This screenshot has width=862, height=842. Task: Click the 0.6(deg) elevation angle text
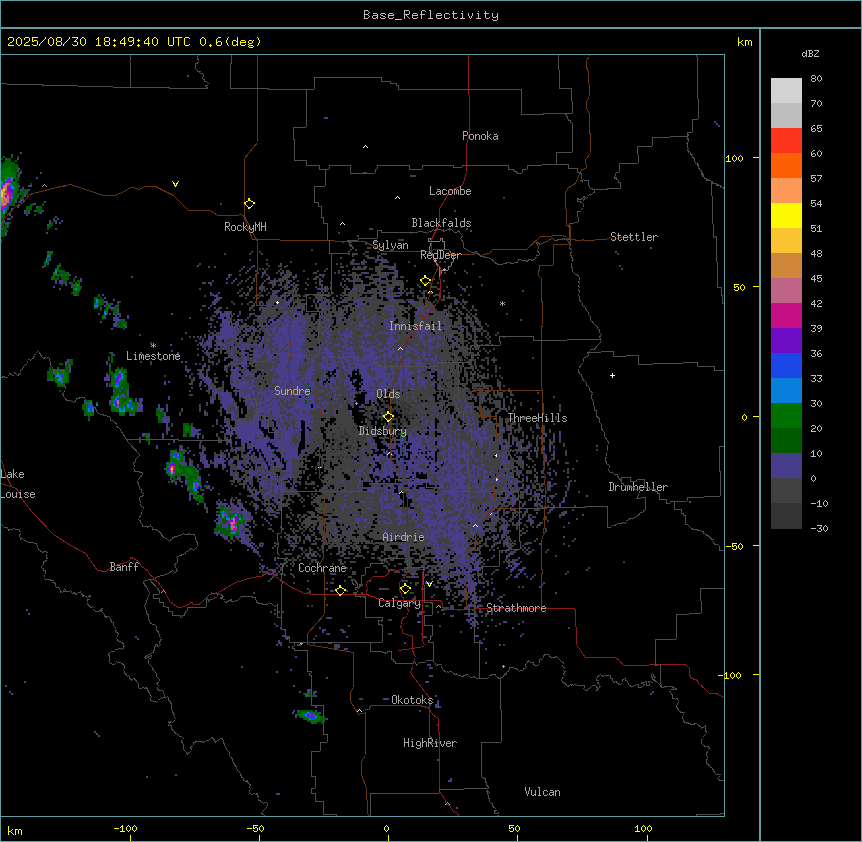pyautogui.click(x=230, y=42)
